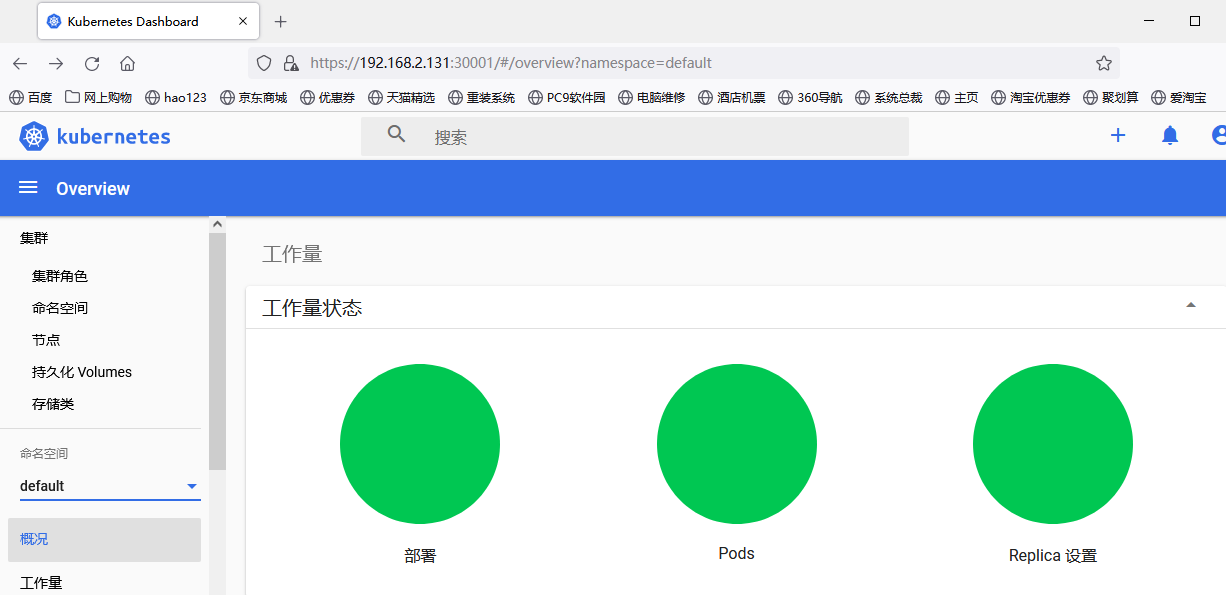Click the sidebar scrollbar up arrow

pos(217,225)
